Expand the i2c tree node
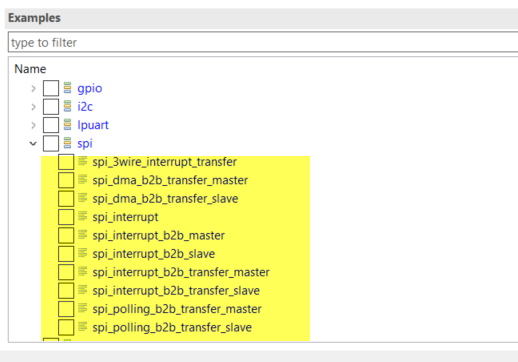This screenshot has width=518, height=362. 33,107
